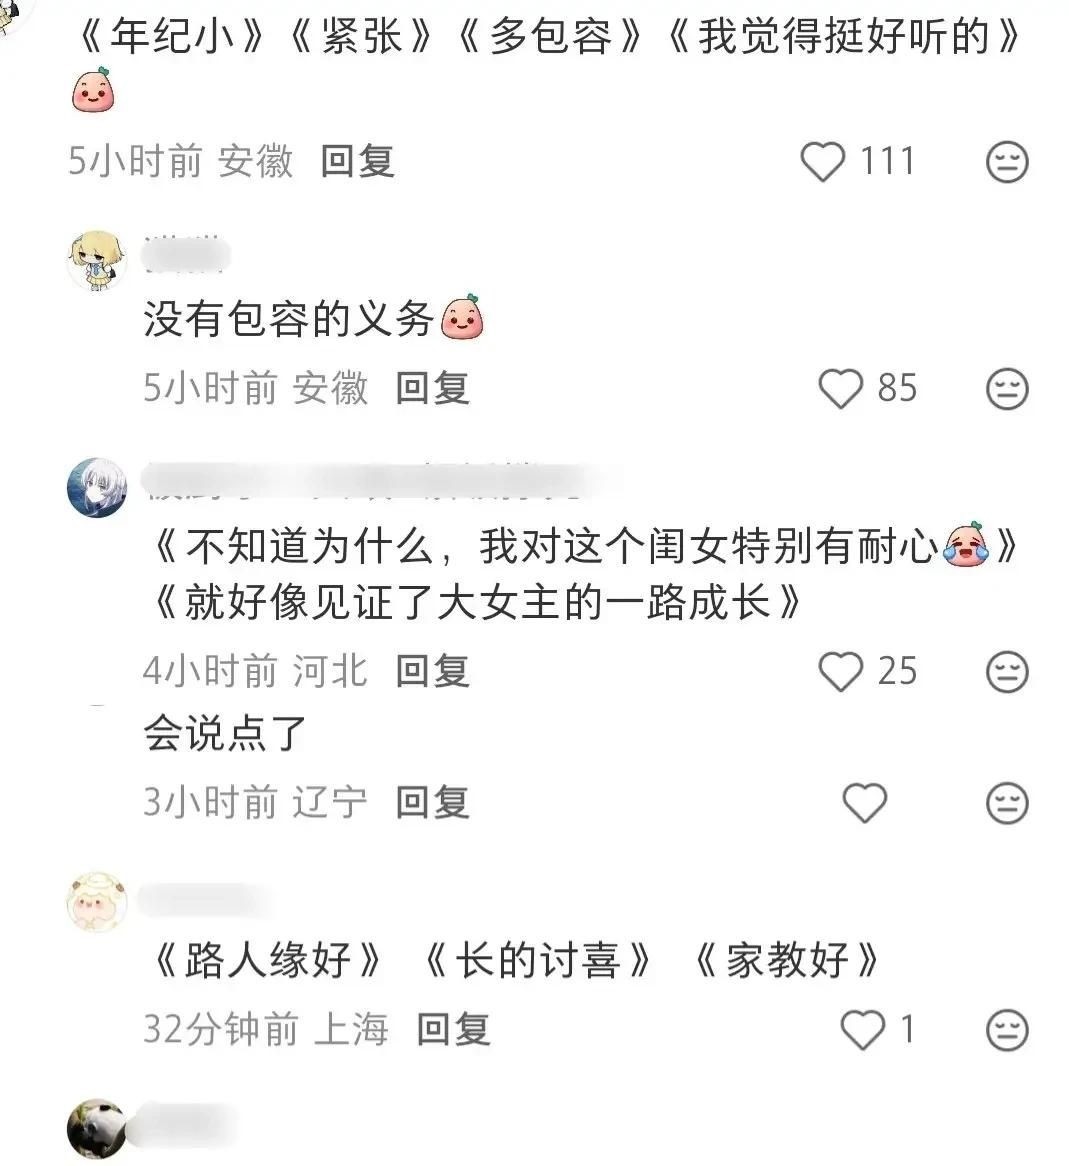
Task: Reply to the 4小时前 河北 comment
Action: [x=433, y=671]
